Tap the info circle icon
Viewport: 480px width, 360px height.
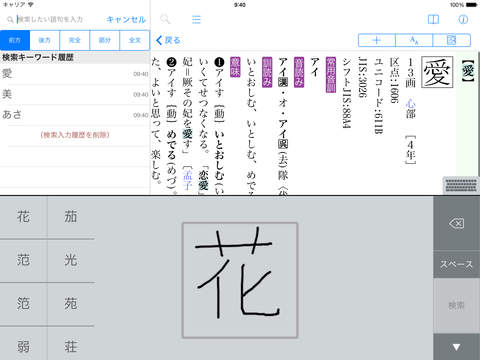pos(463,19)
